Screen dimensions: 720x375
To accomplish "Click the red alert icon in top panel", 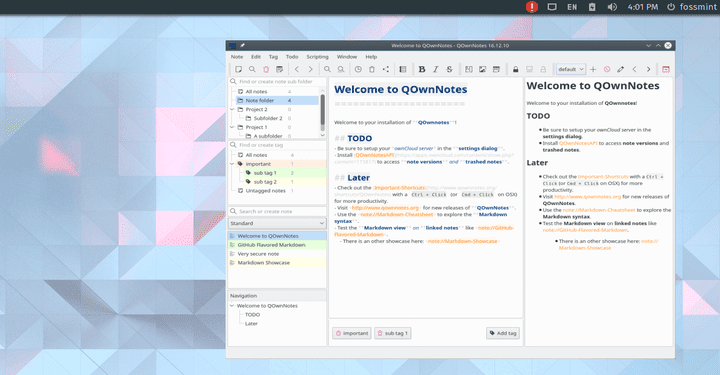I will point(532,7).
